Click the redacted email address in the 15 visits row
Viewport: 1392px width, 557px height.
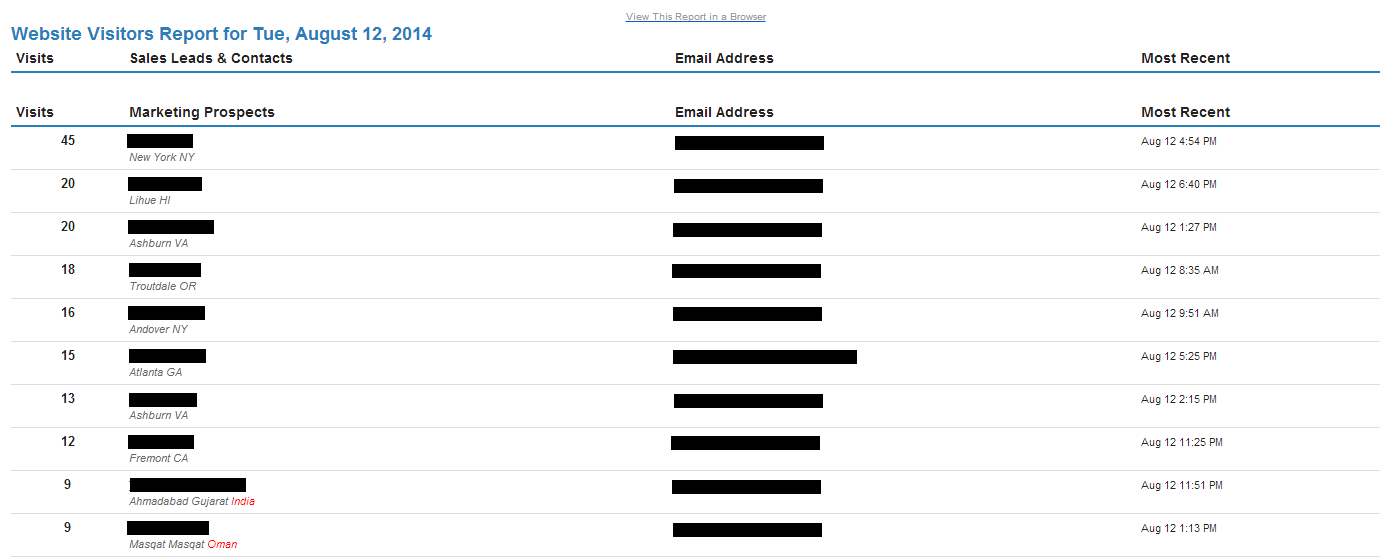coord(765,357)
